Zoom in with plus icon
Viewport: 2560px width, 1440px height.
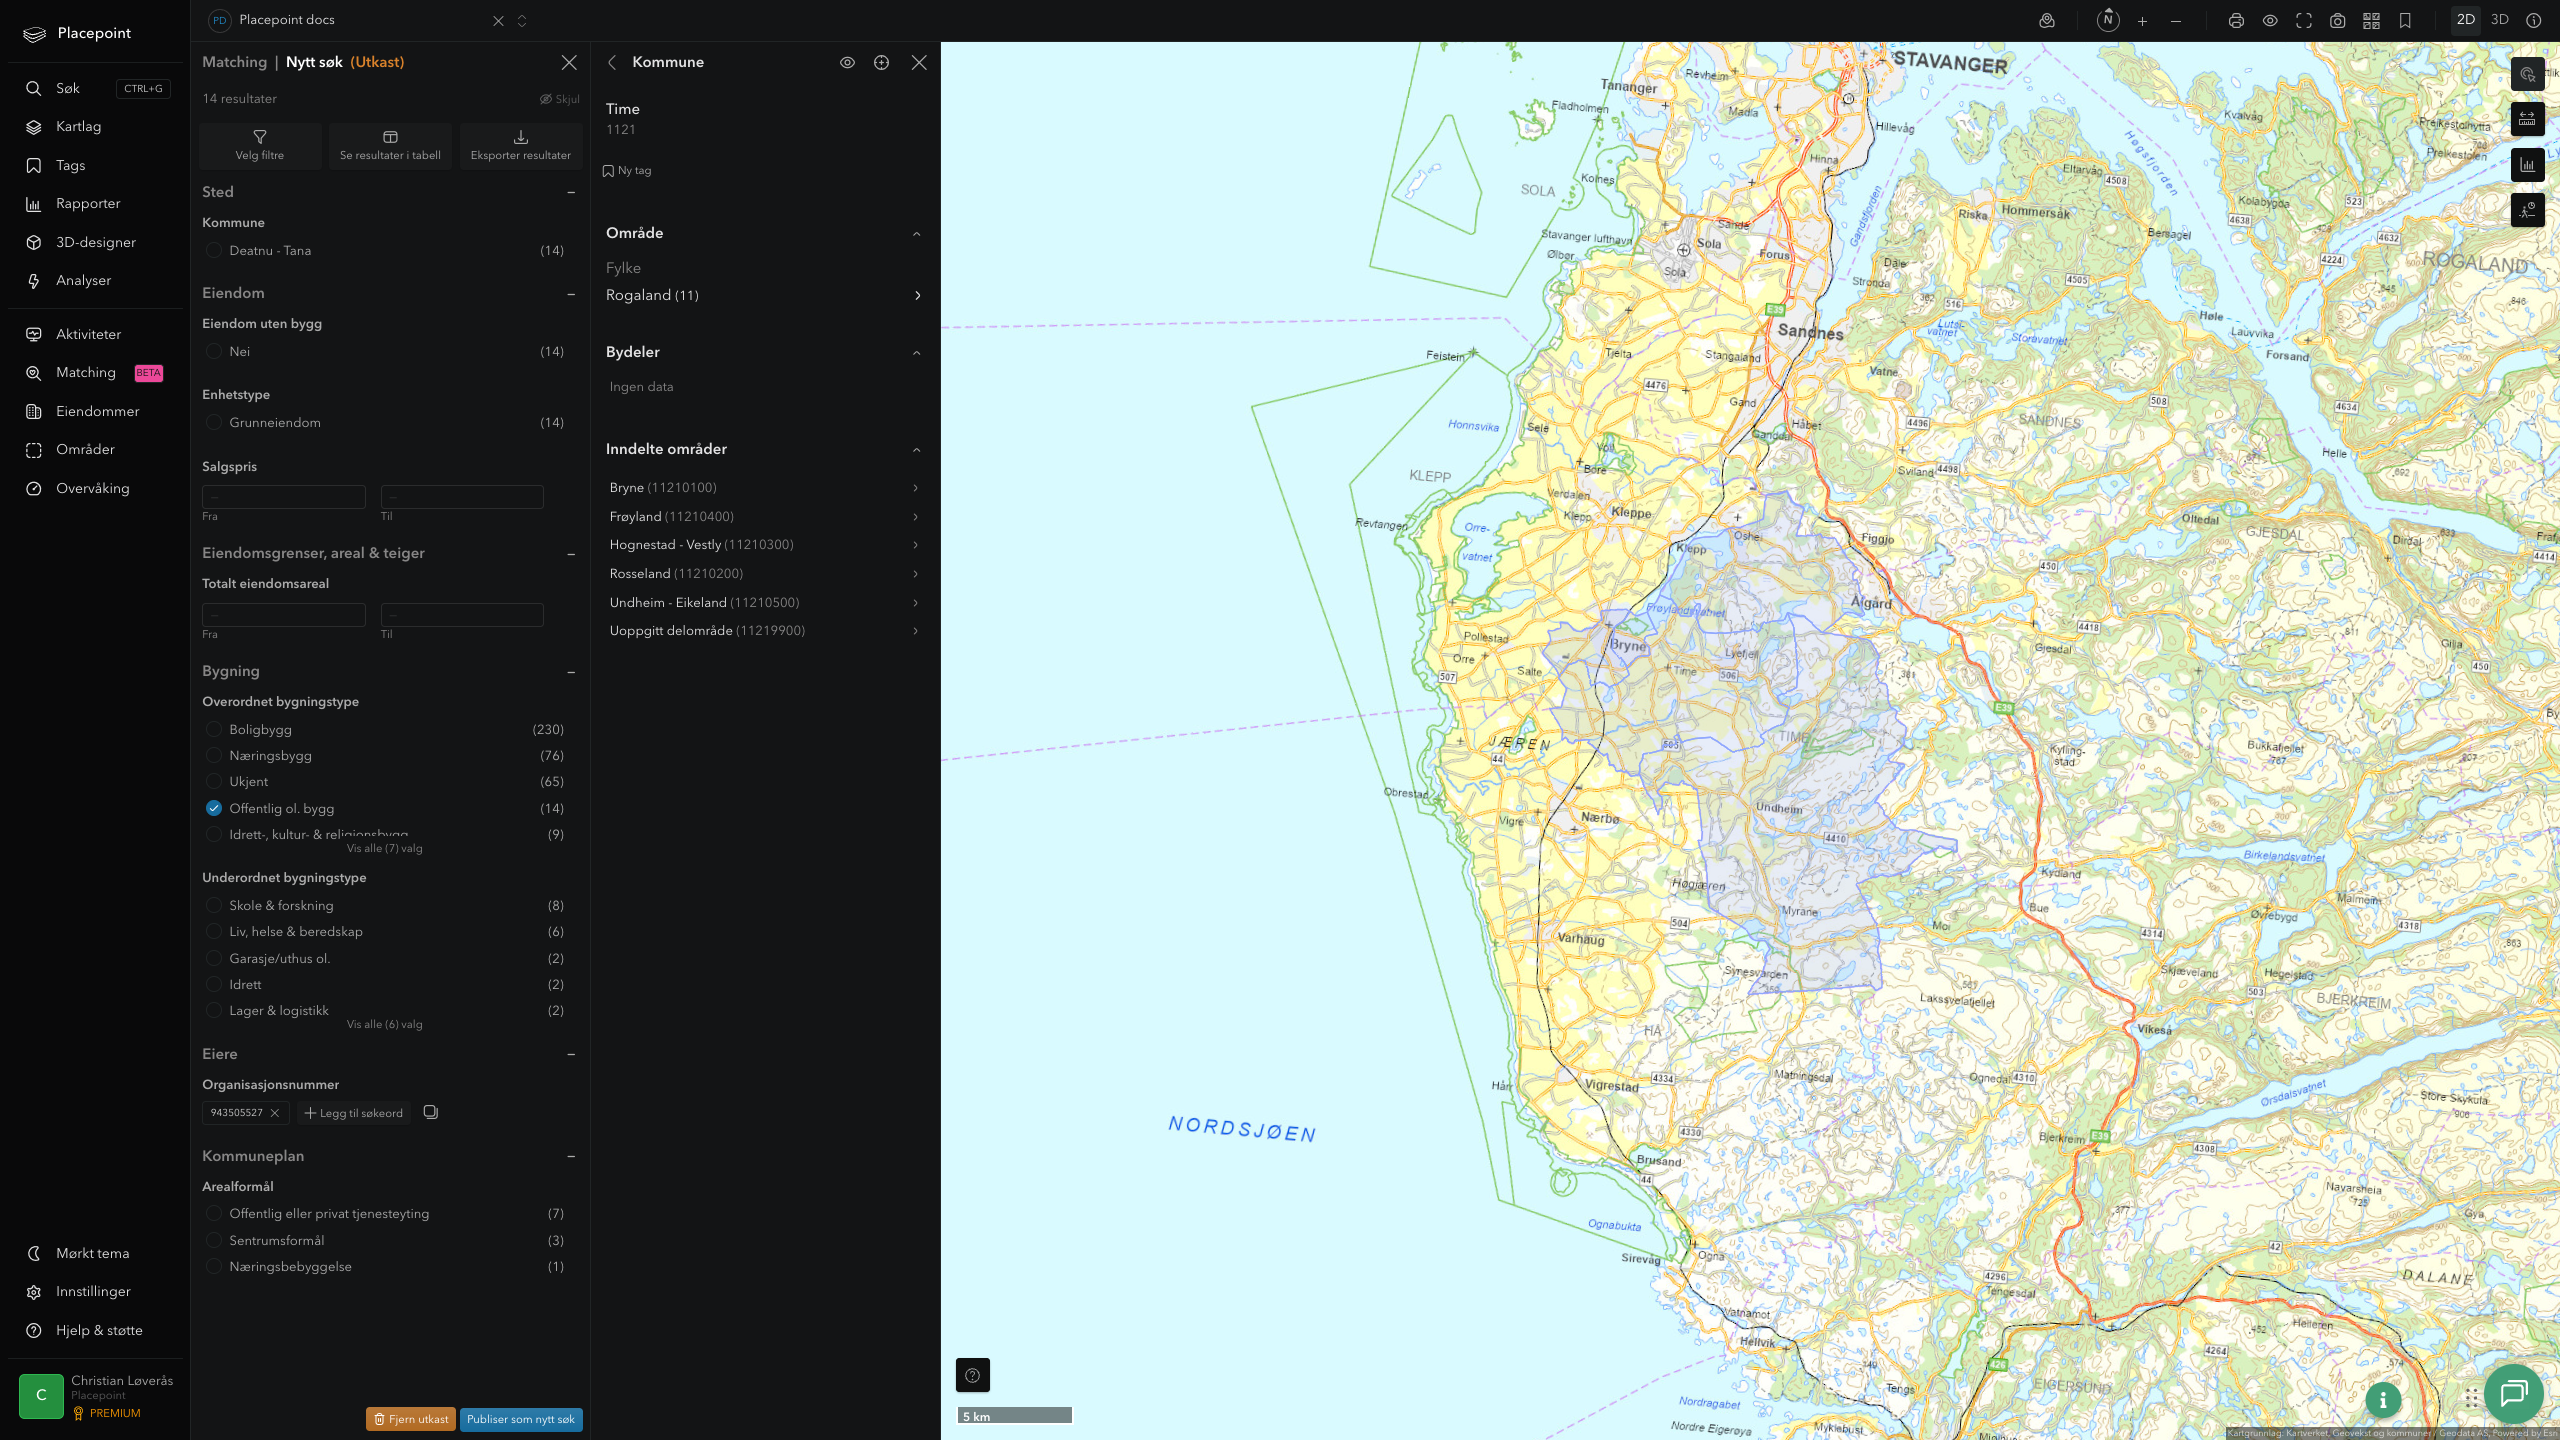tap(2142, 21)
